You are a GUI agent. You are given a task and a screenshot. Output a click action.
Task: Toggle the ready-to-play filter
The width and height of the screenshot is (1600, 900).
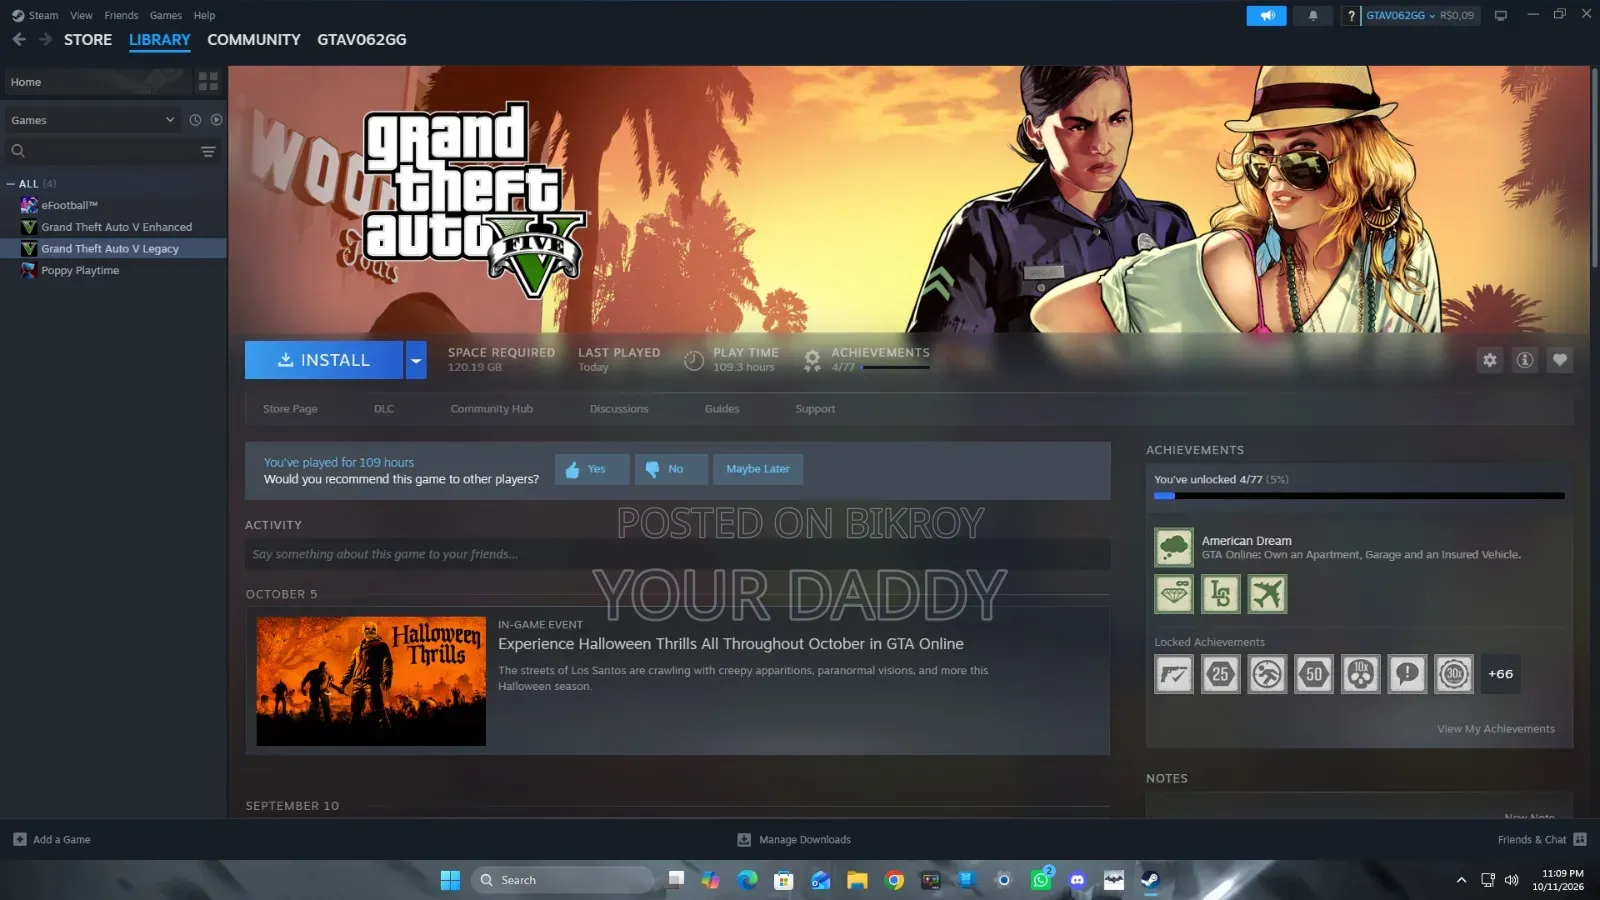[x=216, y=120]
